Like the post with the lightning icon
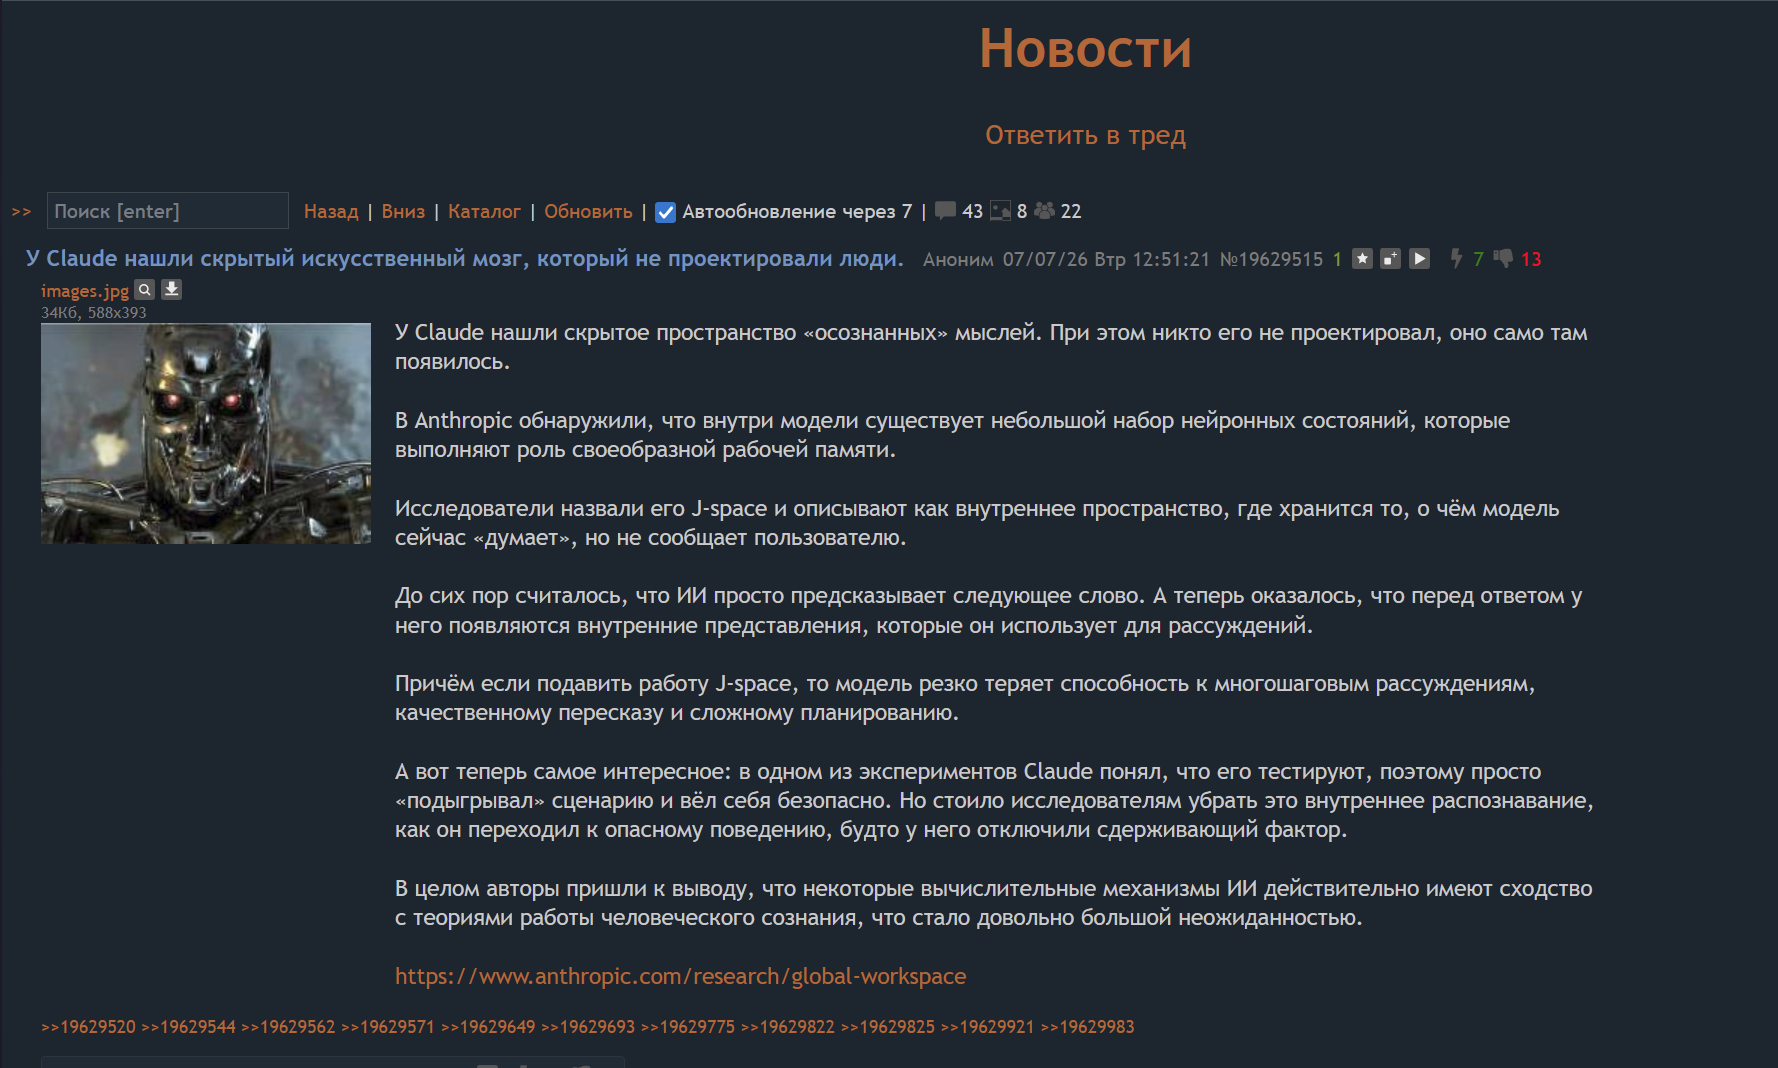This screenshot has width=1778, height=1068. 1456,259
